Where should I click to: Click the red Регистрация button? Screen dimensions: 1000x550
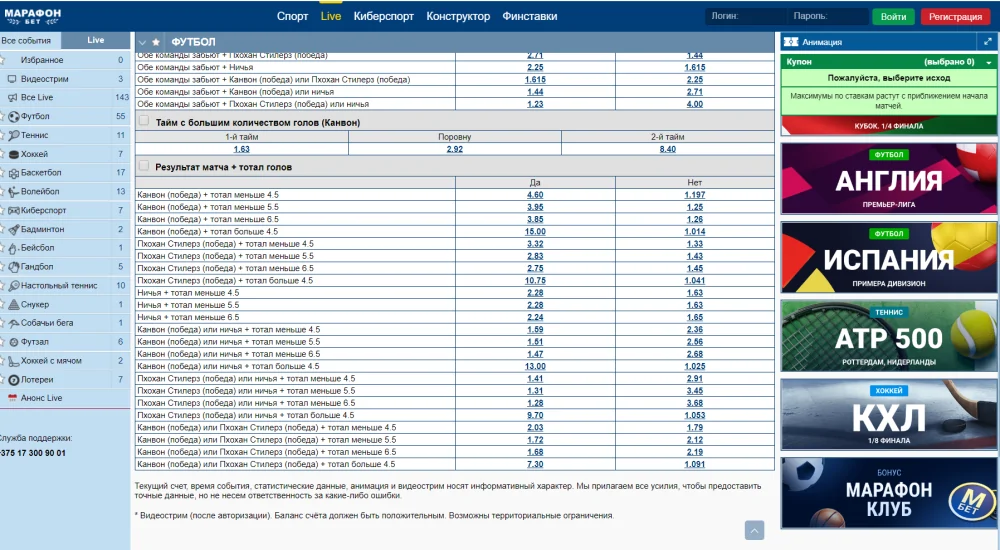[x=954, y=17]
